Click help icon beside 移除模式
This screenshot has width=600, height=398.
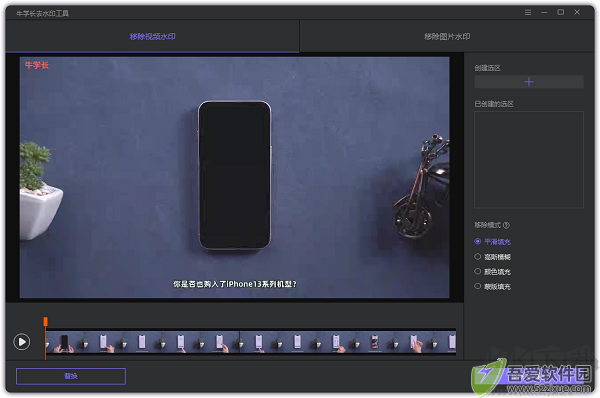click(x=506, y=225)
